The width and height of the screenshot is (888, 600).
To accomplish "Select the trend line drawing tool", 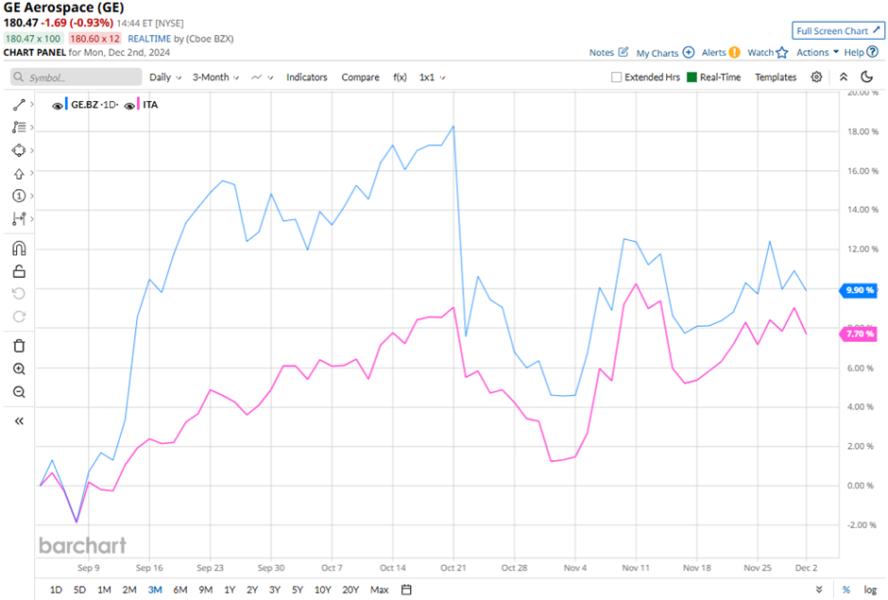I will [x=19, y=104].
